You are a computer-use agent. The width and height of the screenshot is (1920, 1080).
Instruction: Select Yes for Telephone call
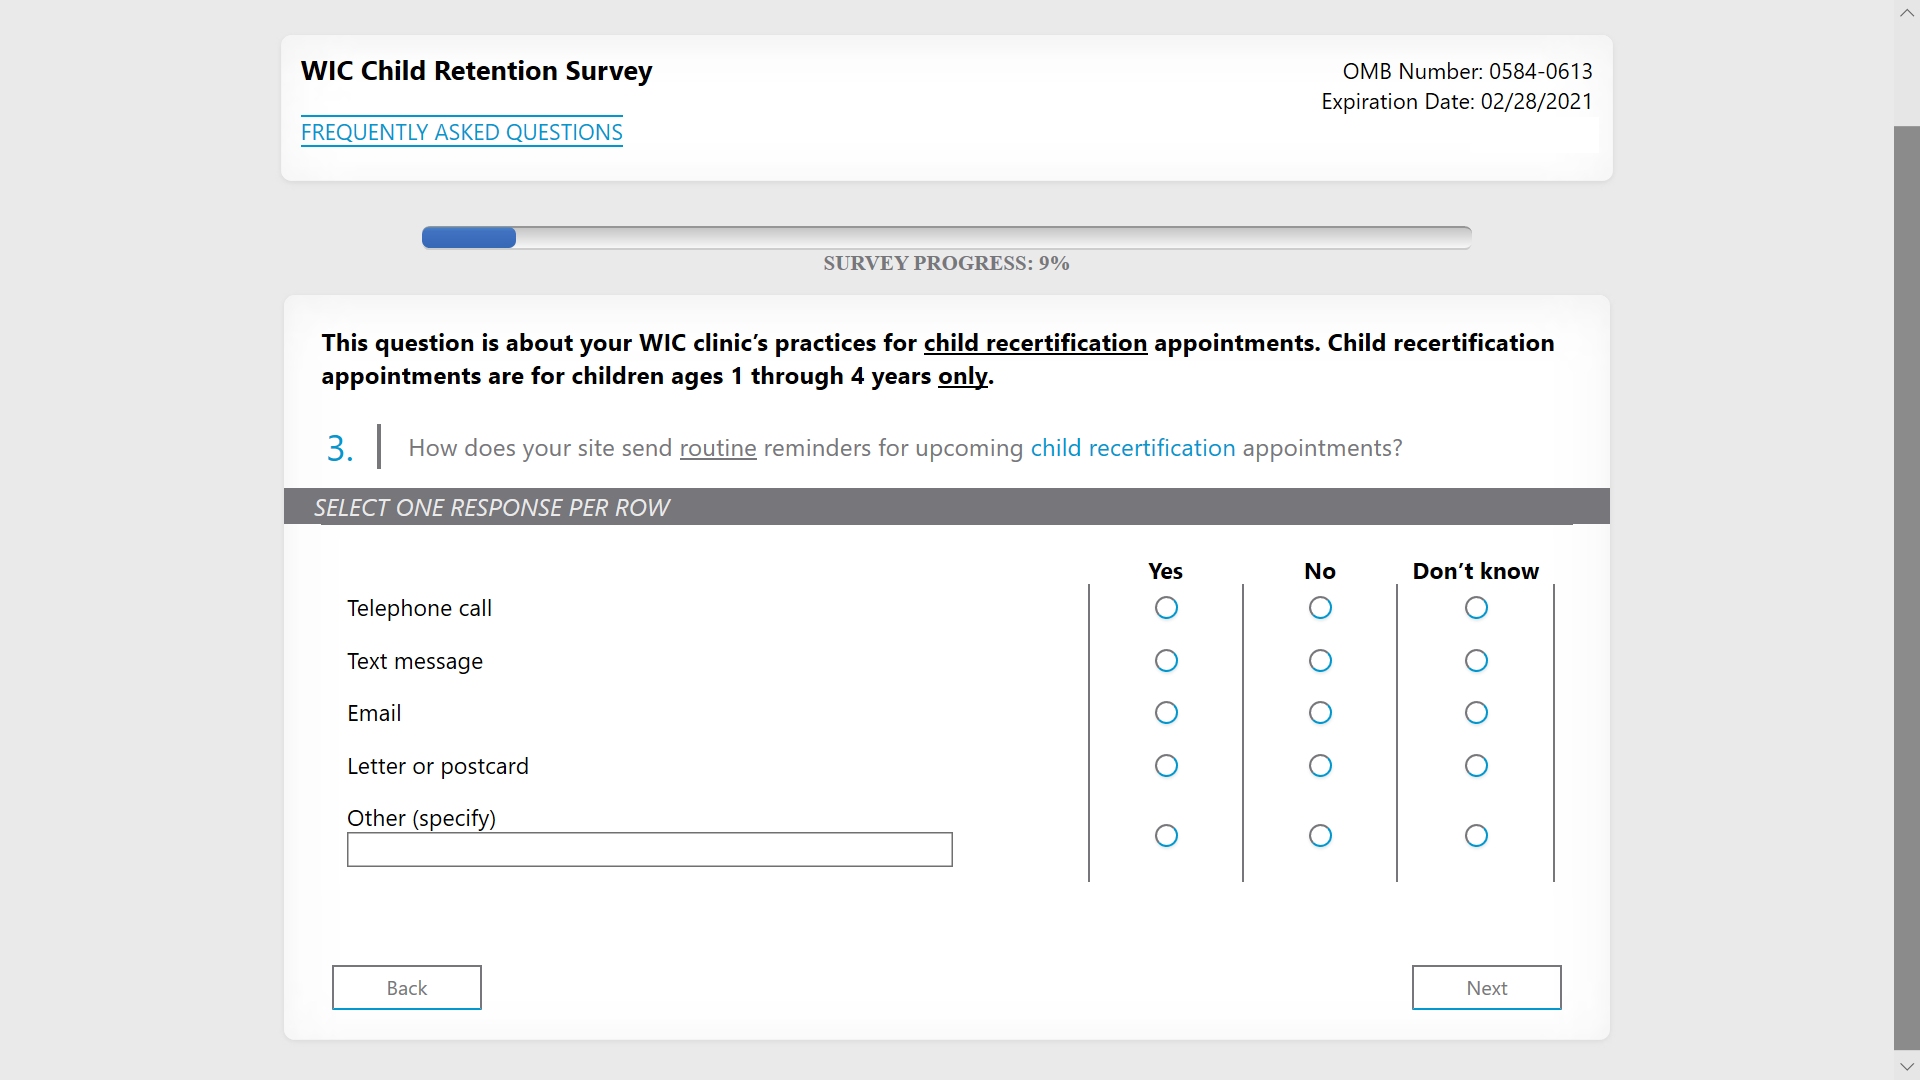pyautogui.click(x=1166, y=608)
